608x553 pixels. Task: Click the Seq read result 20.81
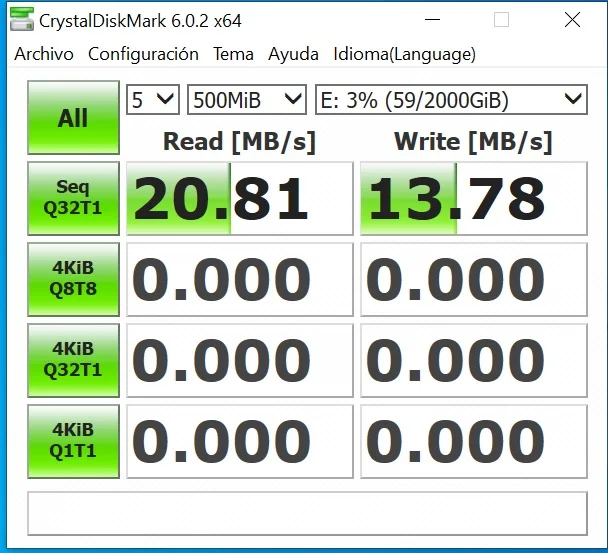pyautogui.click(x=240, y=199)
